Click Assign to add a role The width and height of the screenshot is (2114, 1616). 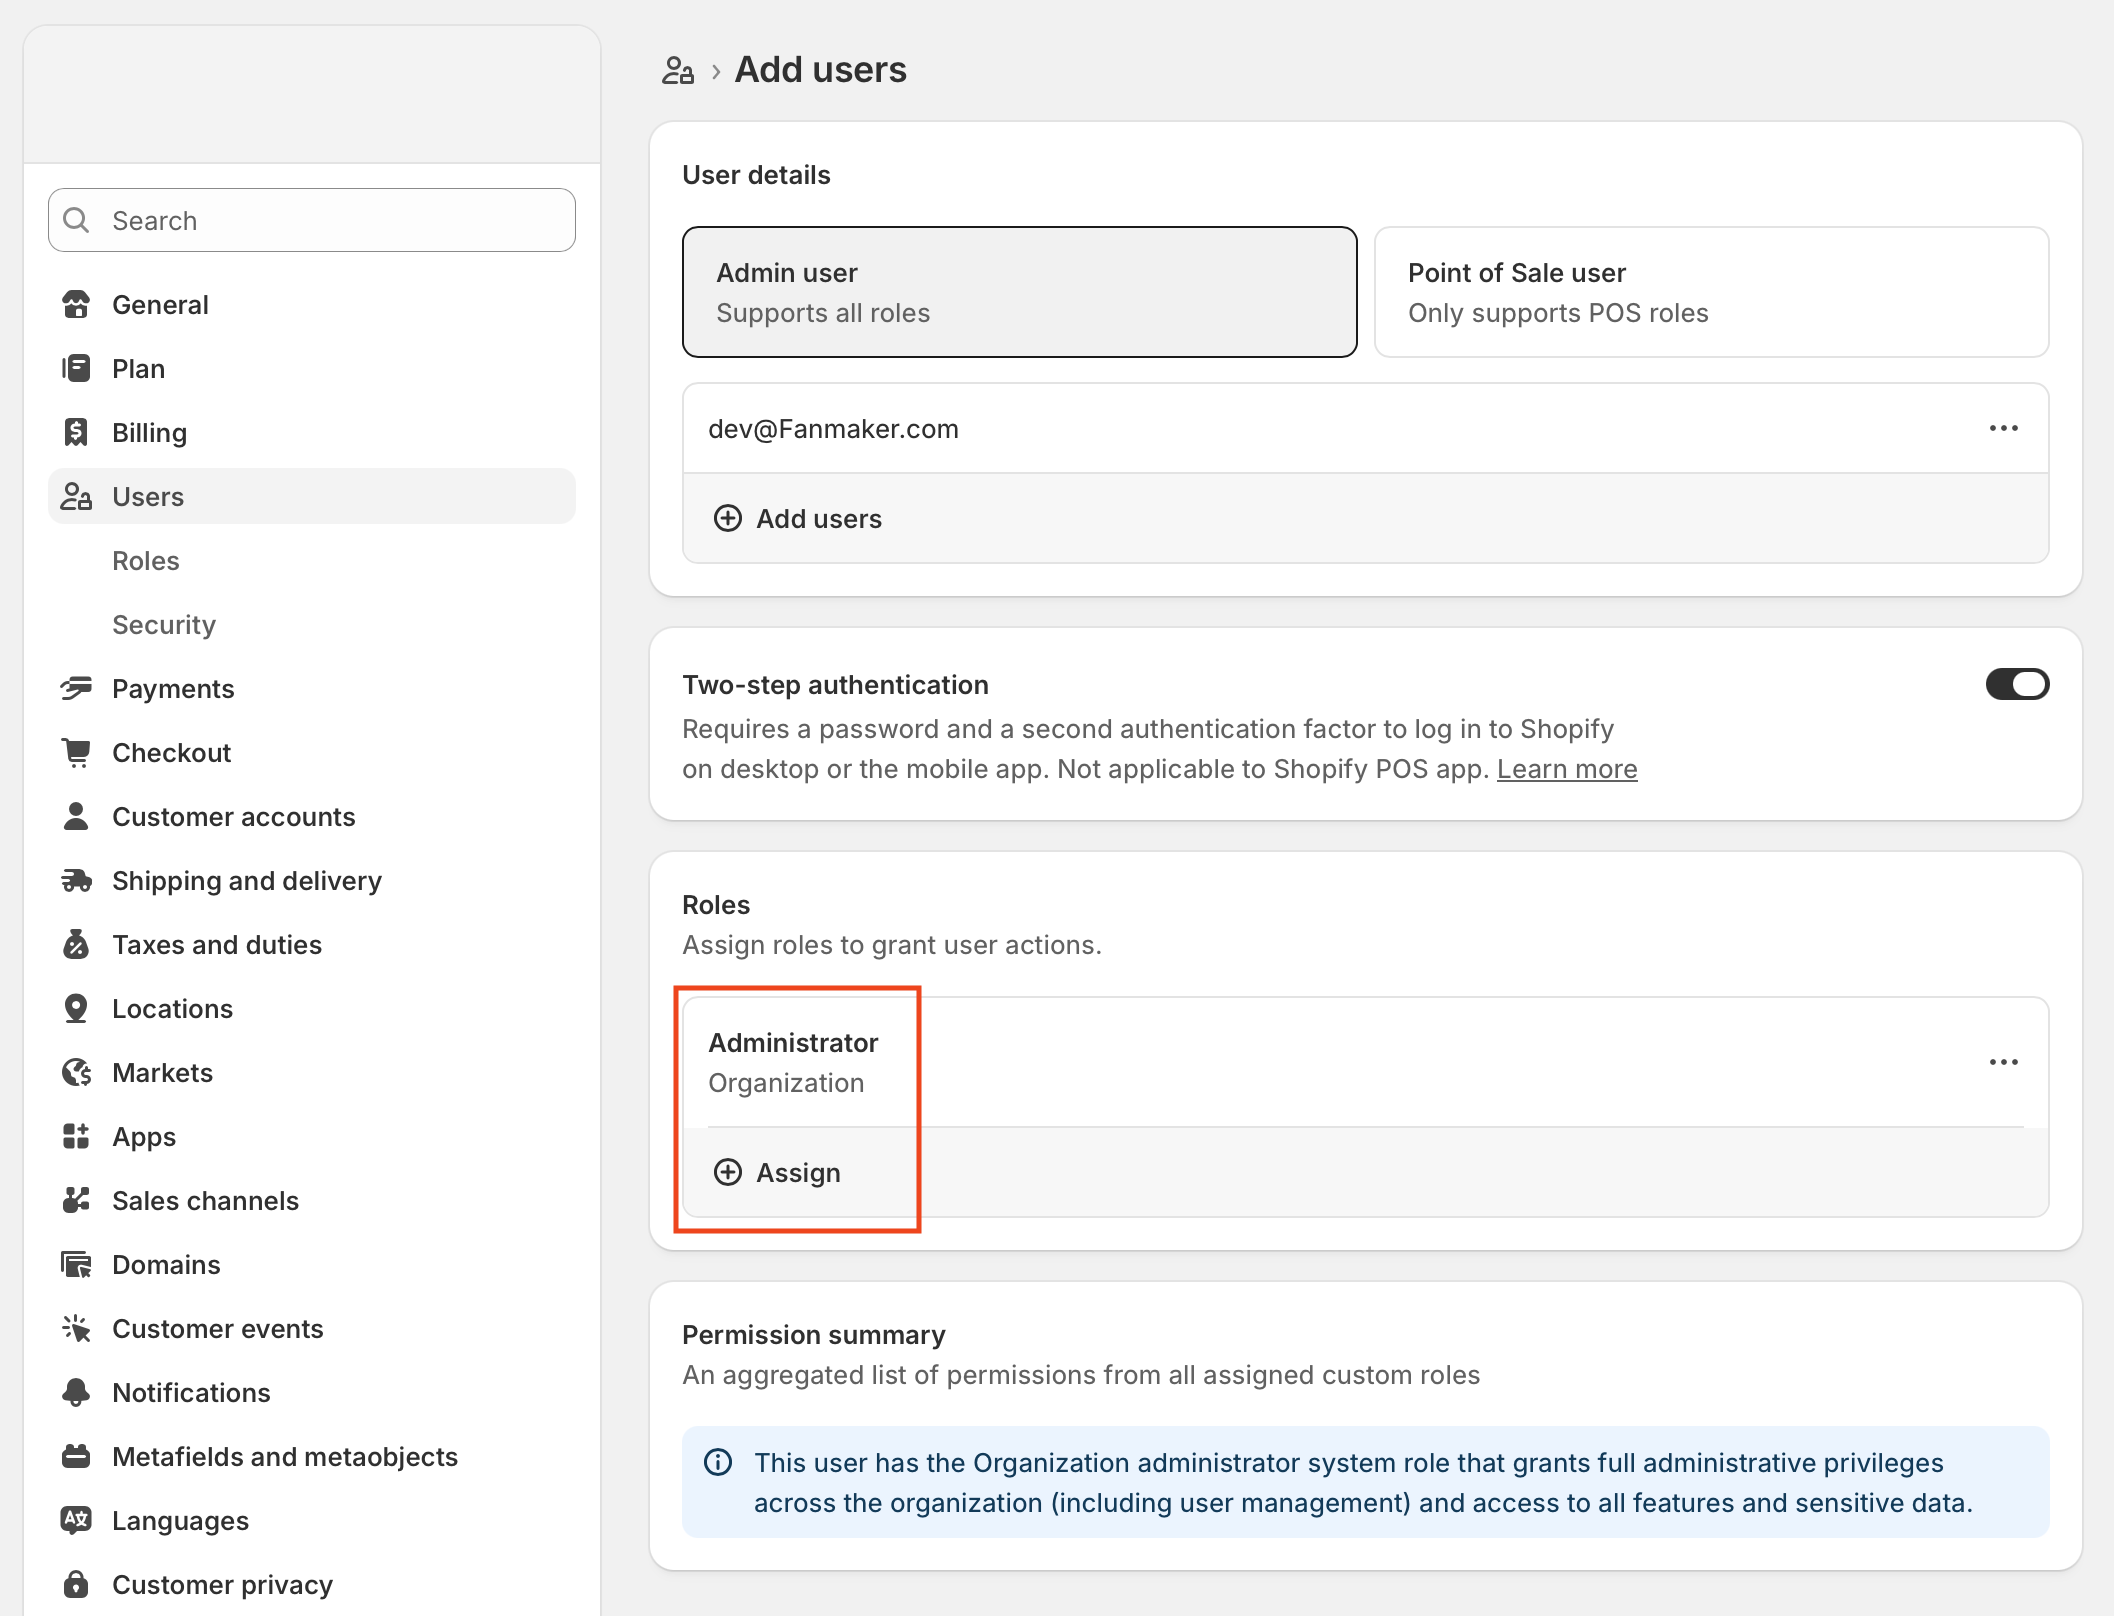pos(778,1172)
